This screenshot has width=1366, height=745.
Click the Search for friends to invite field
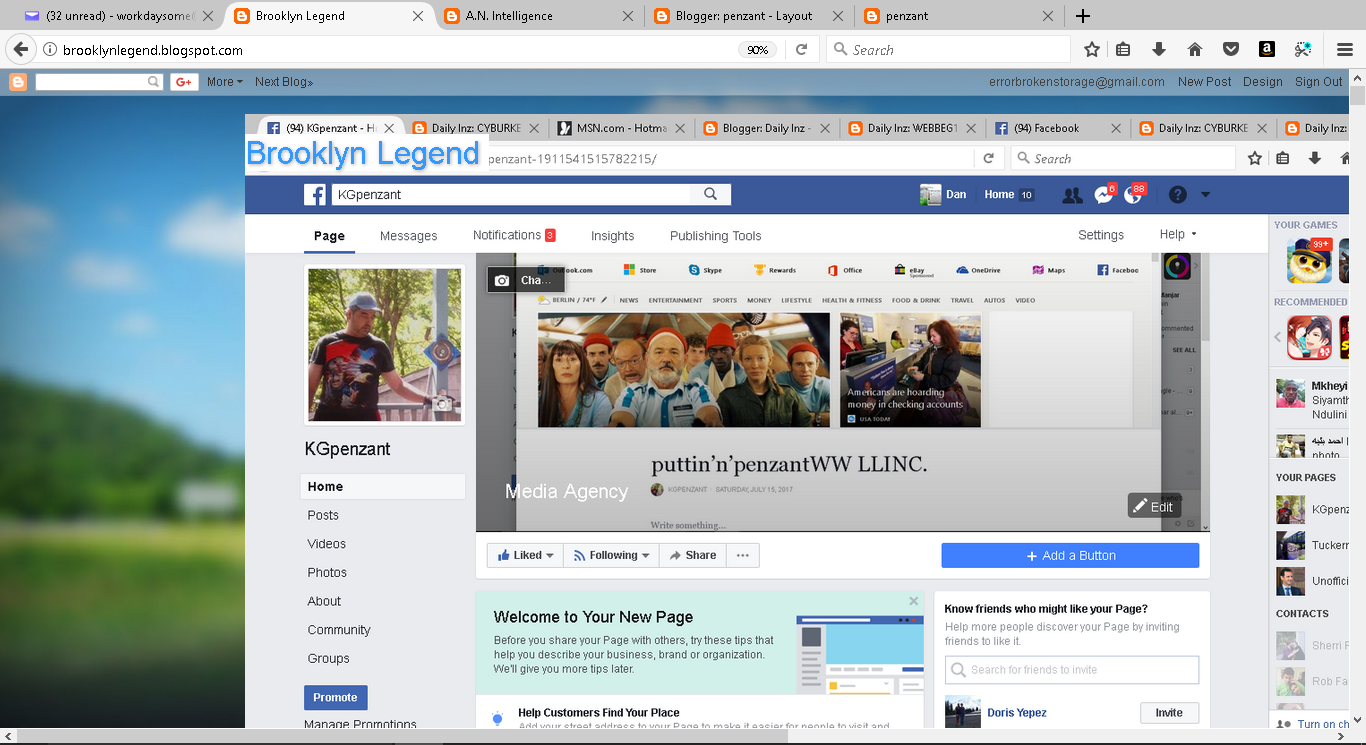[1072, 670]
